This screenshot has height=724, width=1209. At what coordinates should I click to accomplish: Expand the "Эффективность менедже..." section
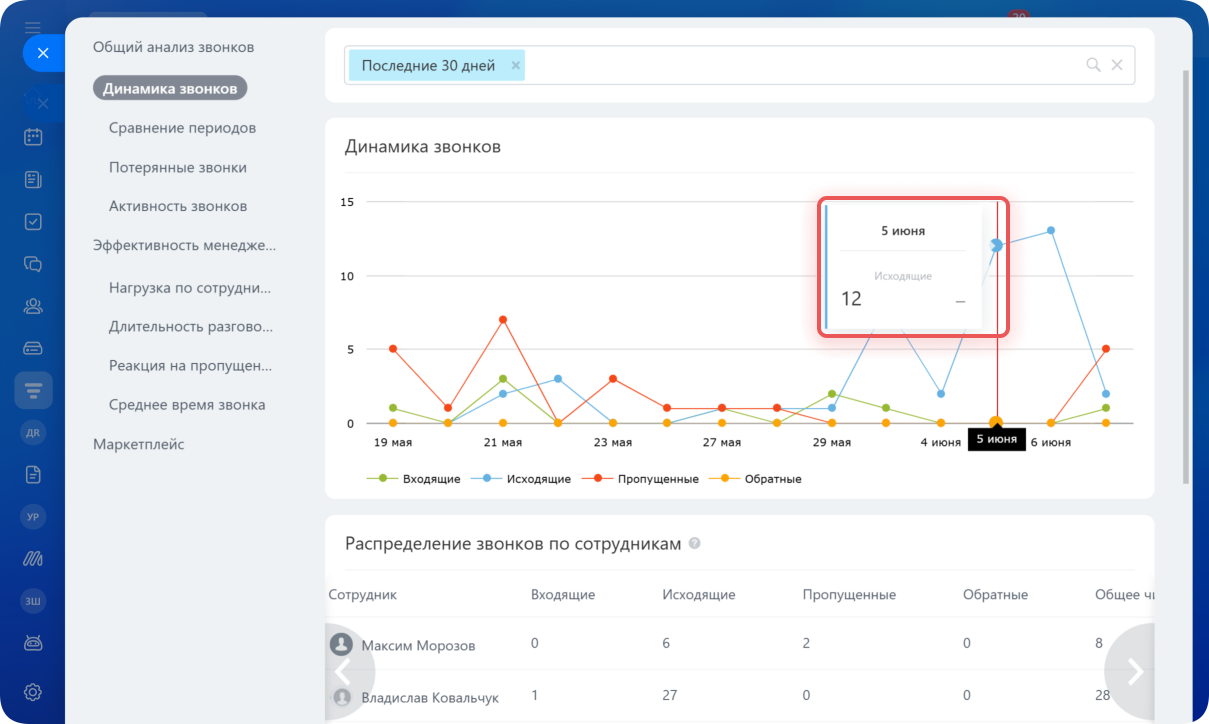(184, 245)
